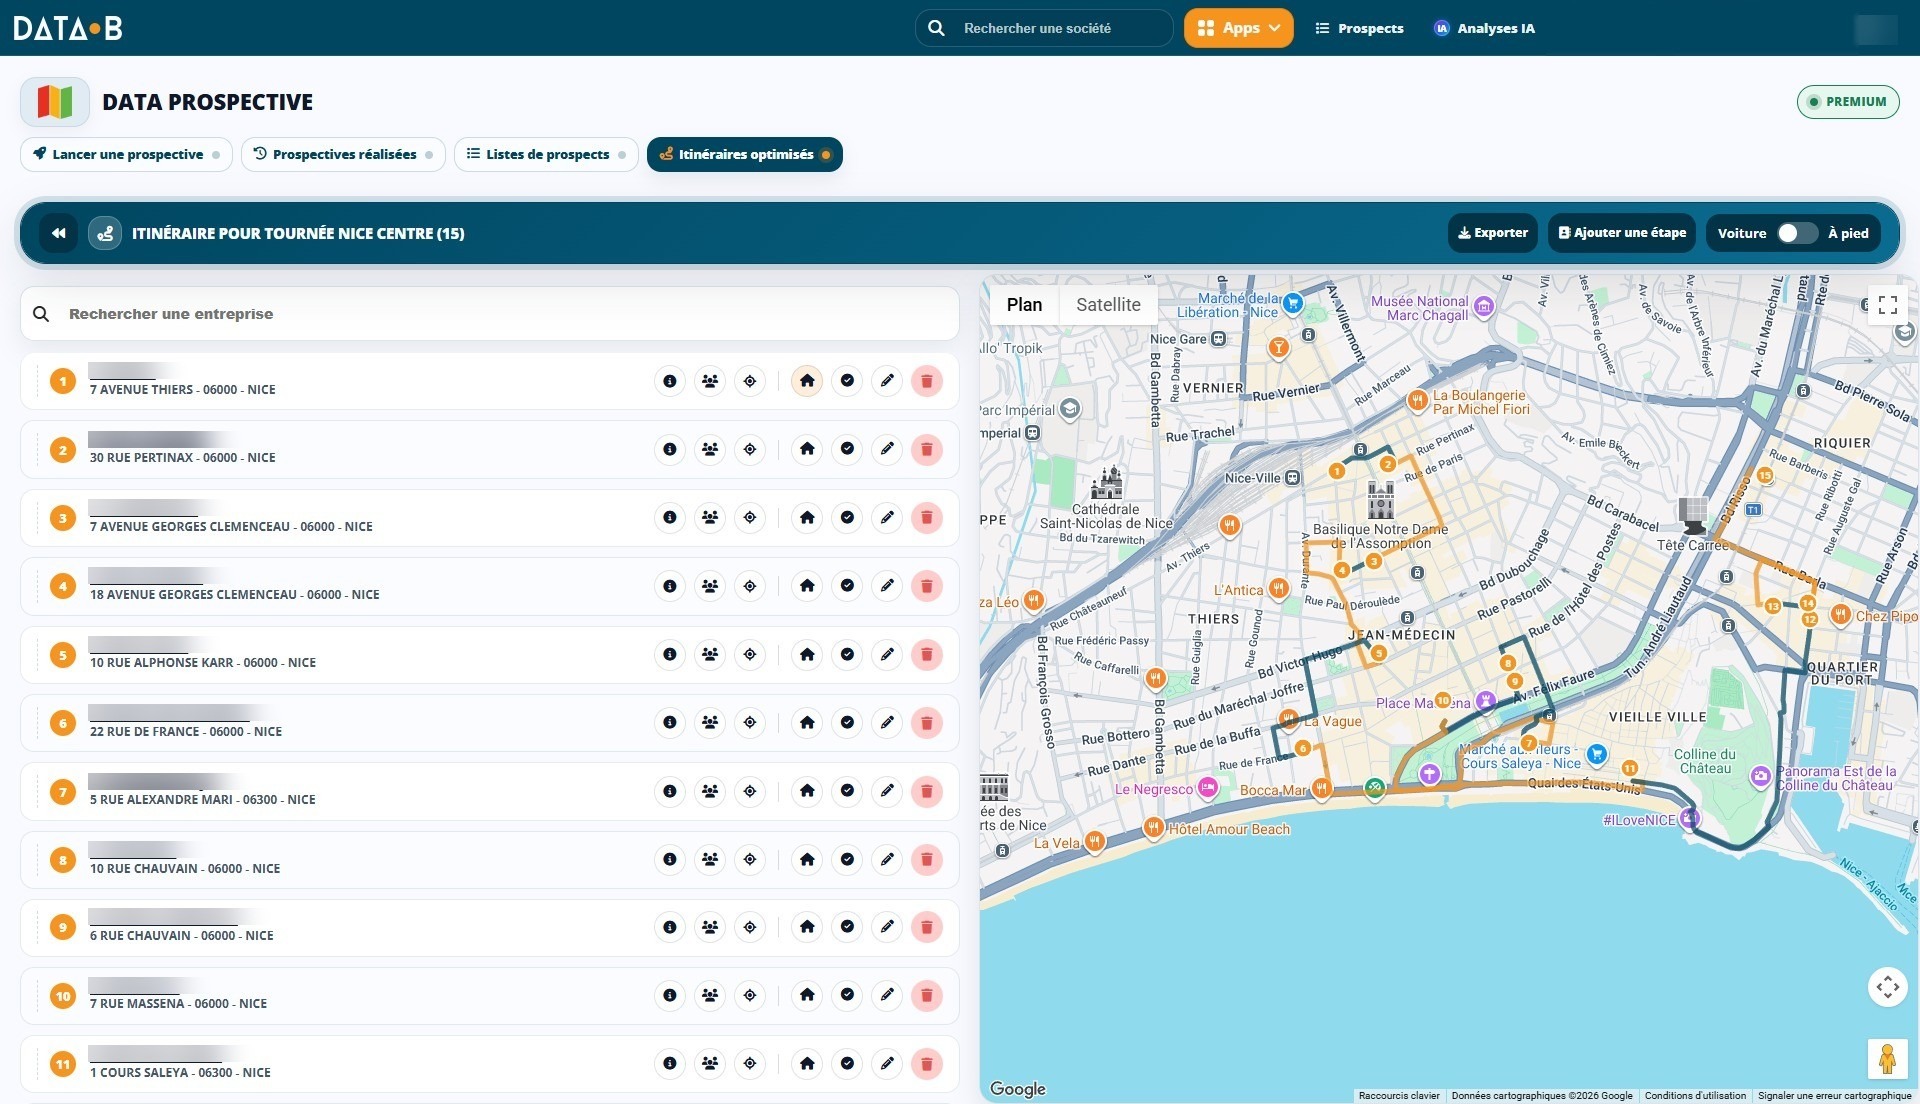Open Lancer une prospective tab
The width and height of the screenshot is (1920, 1104).
[126, 154]
